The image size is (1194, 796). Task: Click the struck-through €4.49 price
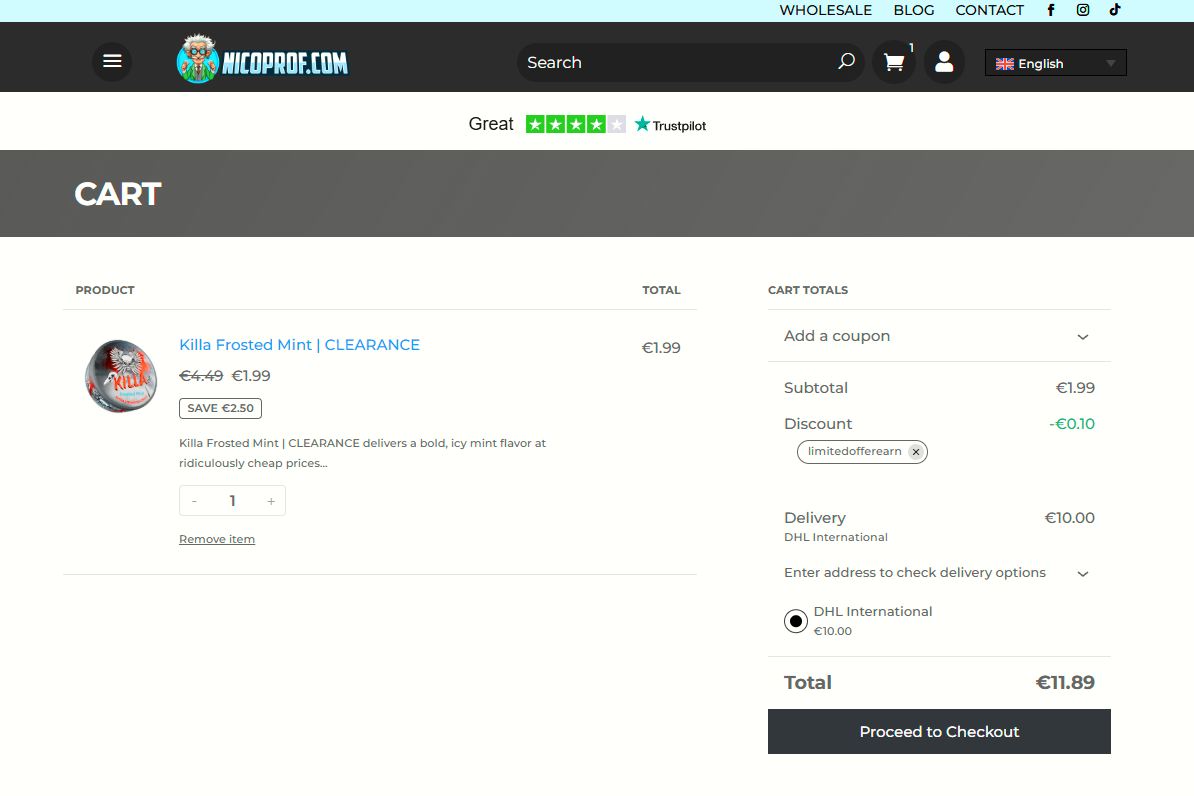point(201,376)
